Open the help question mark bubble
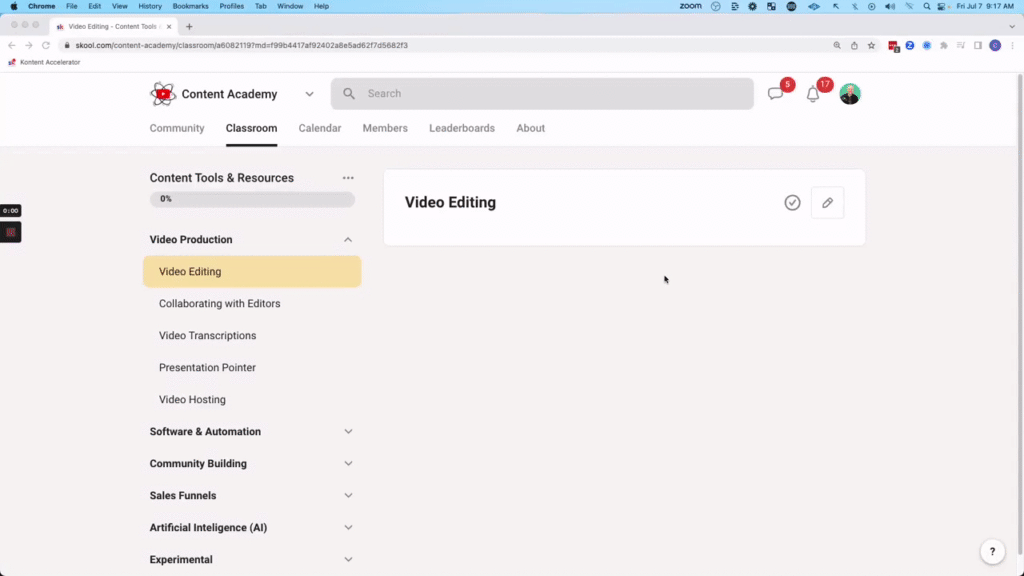1024x576 pixels. click(x=991, y=551)
